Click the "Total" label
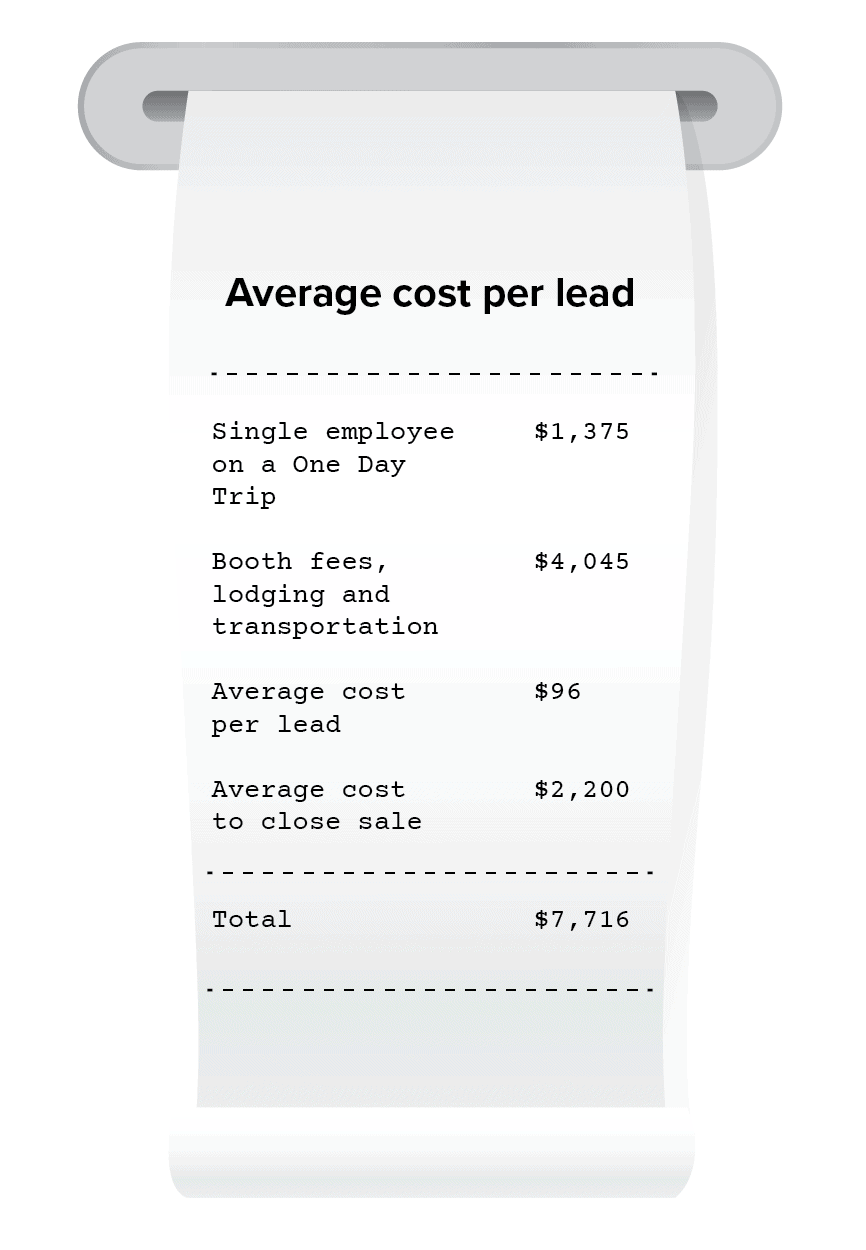The image size is (866, 1250). coord(251,920)
